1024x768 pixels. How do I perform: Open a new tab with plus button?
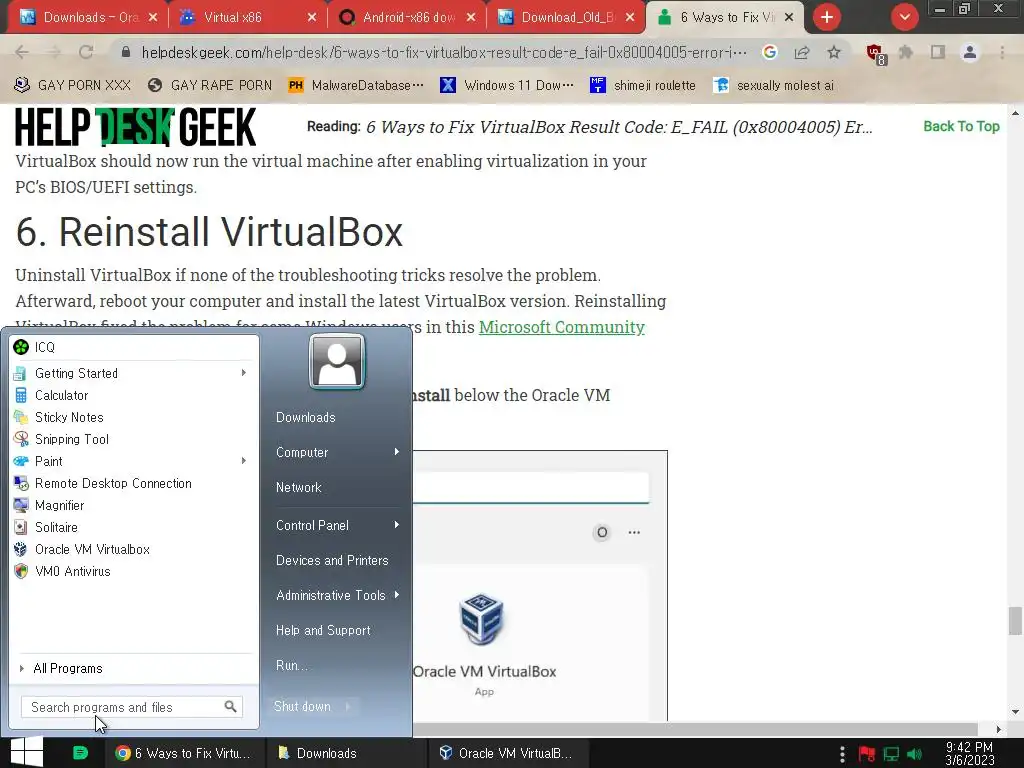tap(827, 17)
